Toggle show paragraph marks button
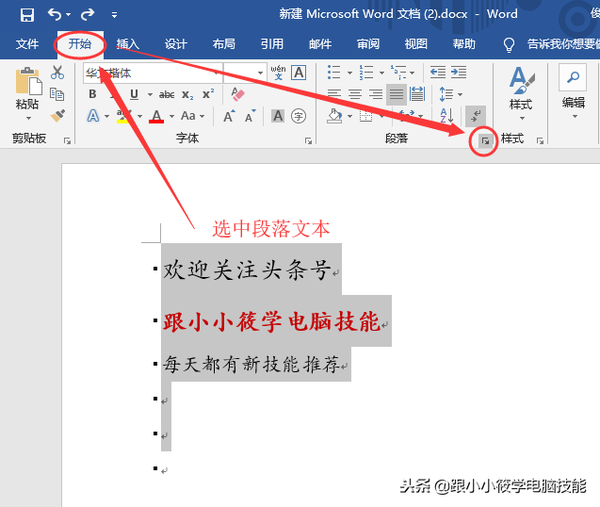600x507 pixels. tap(476, 116)
